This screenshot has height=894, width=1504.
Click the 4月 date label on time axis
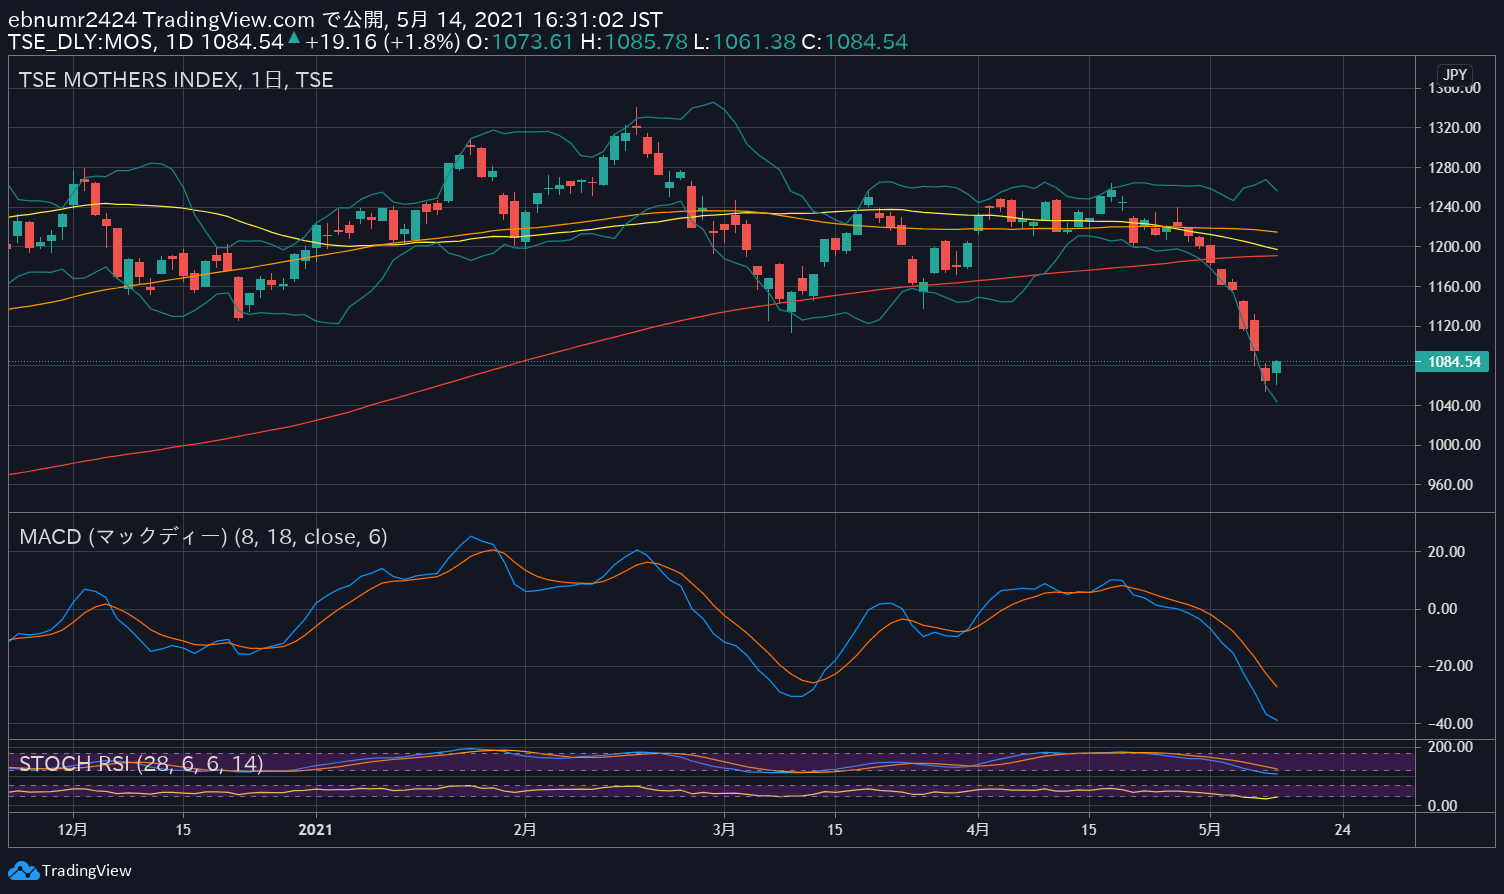(980, 829)
